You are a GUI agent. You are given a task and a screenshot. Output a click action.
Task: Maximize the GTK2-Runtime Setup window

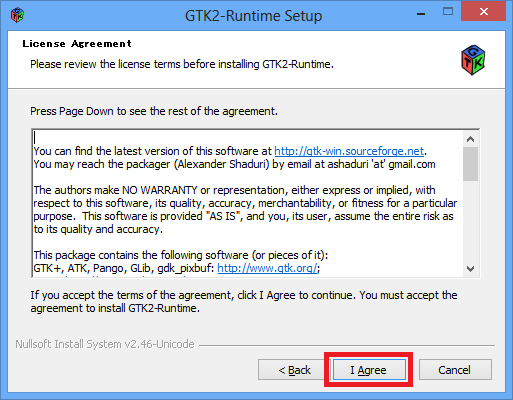tap(448, 12)
